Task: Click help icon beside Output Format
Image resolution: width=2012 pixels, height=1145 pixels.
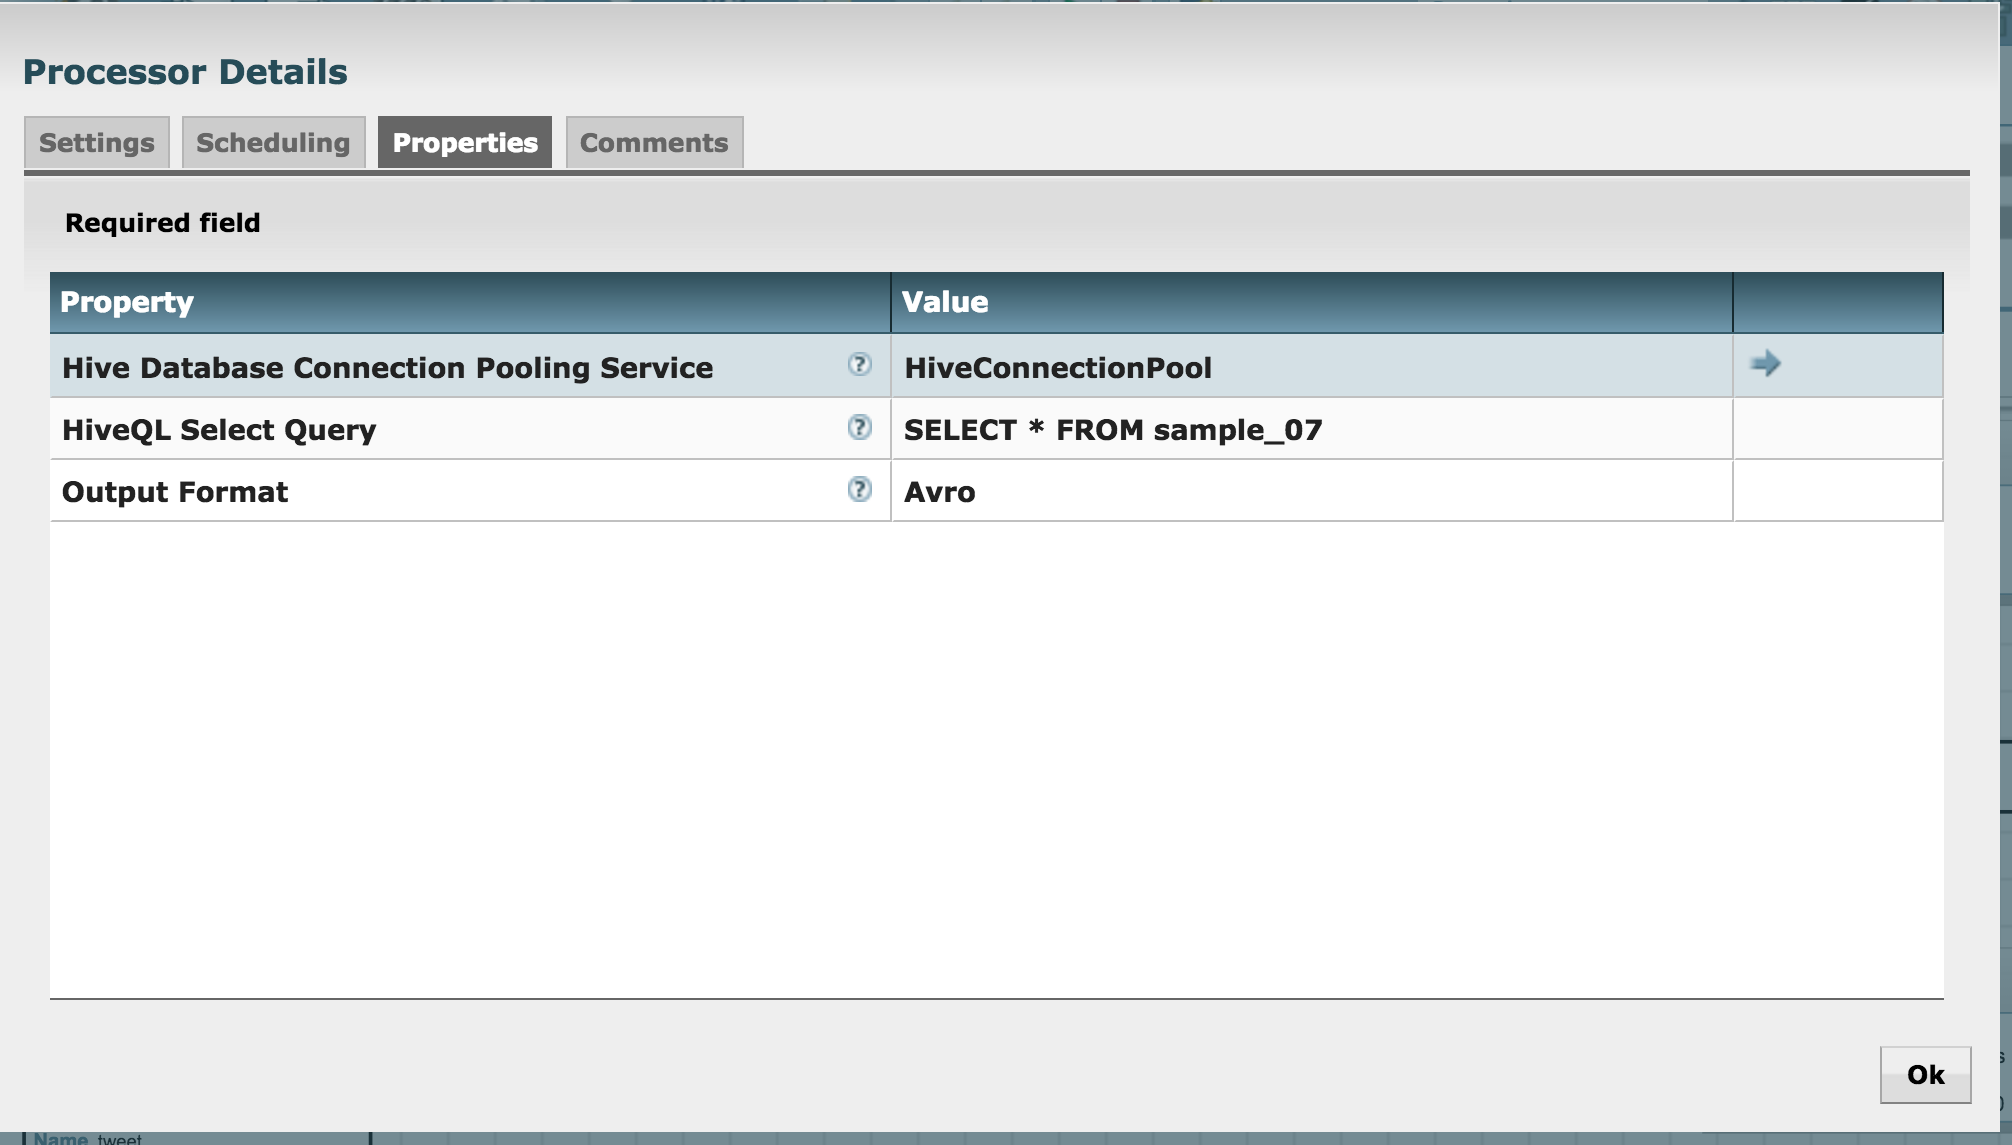Action: coord(860,491)
